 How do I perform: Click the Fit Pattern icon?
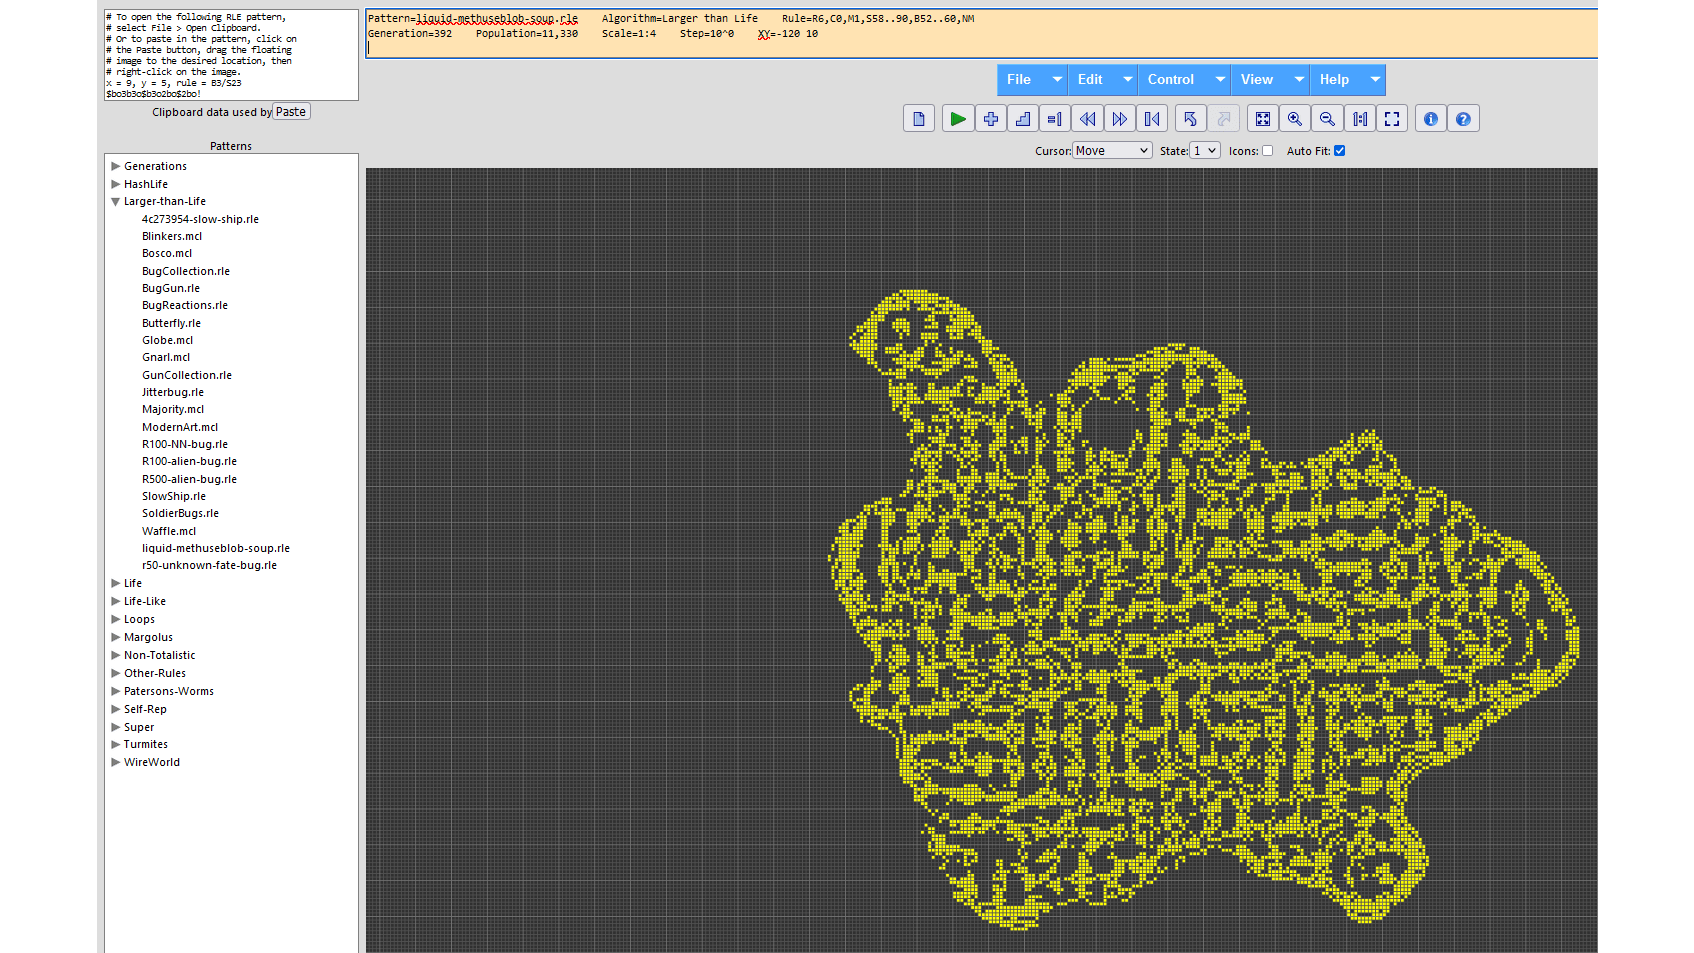pyautogui.click(x=1263, y=119)
